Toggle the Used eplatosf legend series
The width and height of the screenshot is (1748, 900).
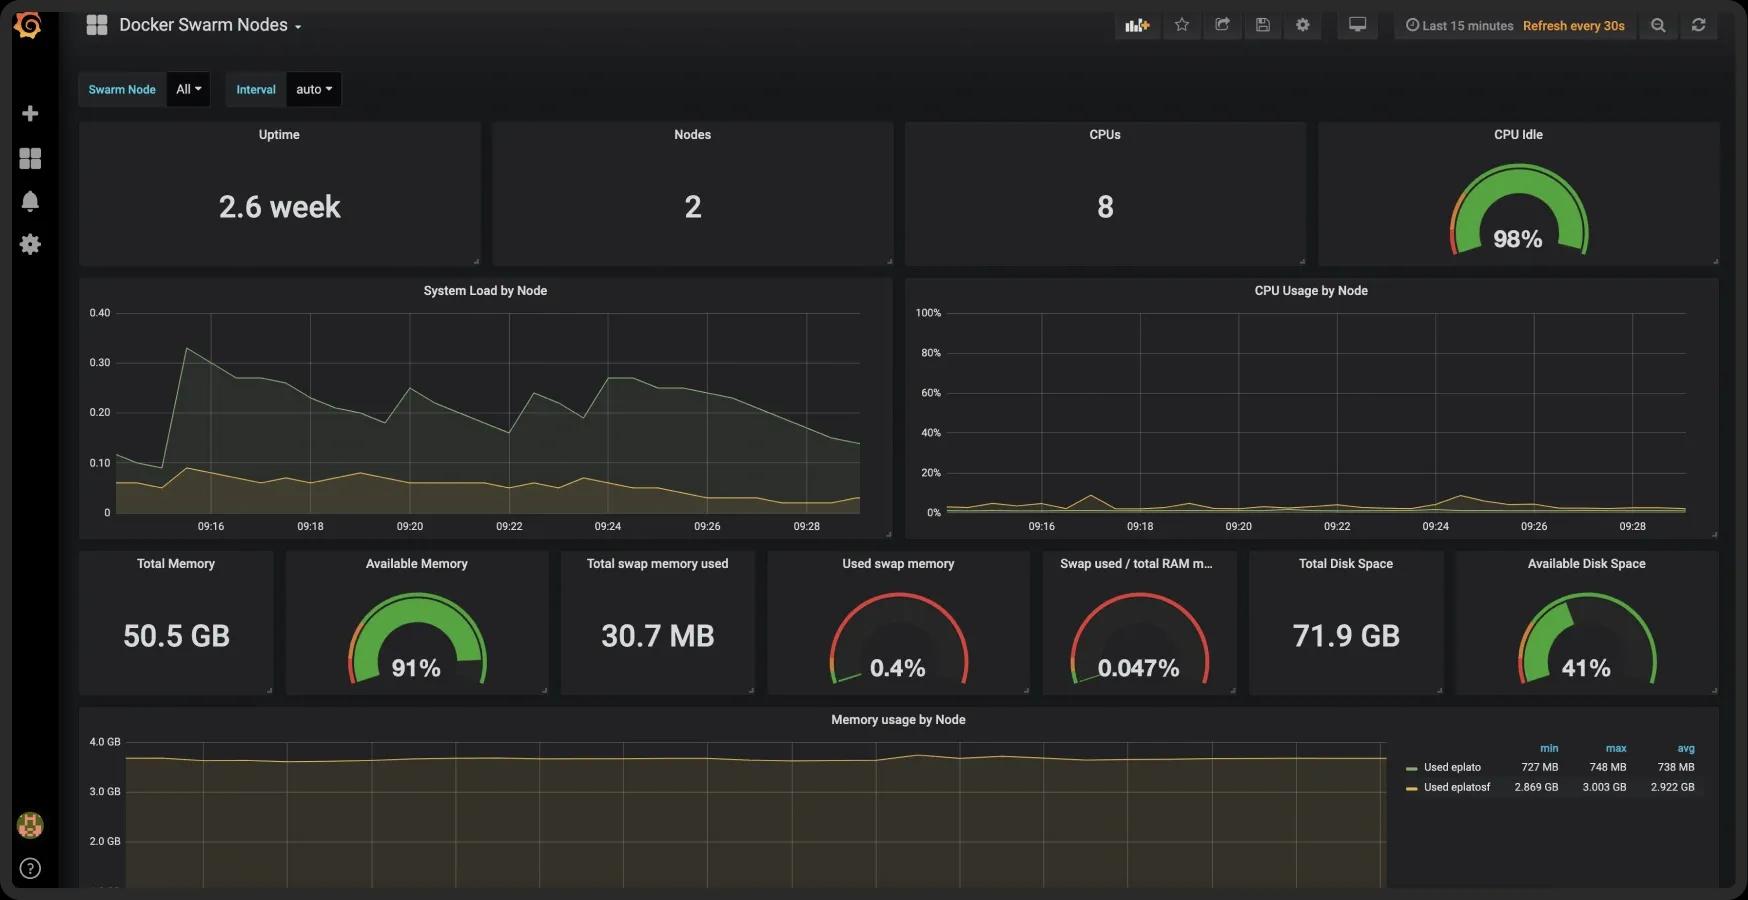(x=1456, y=788)
